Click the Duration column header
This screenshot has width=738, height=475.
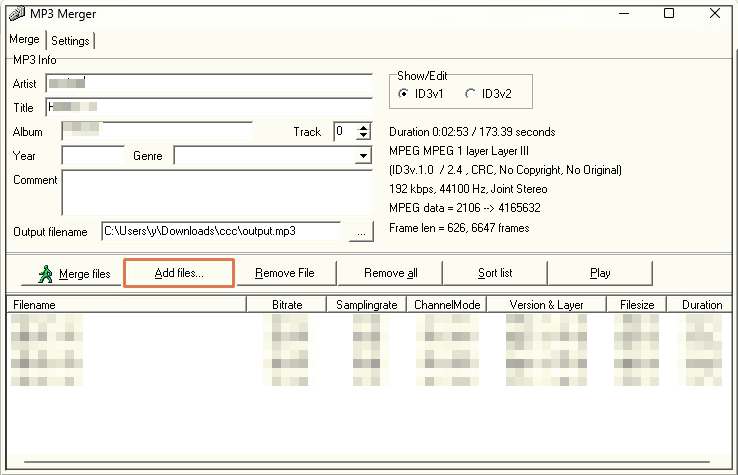(700, 305)
